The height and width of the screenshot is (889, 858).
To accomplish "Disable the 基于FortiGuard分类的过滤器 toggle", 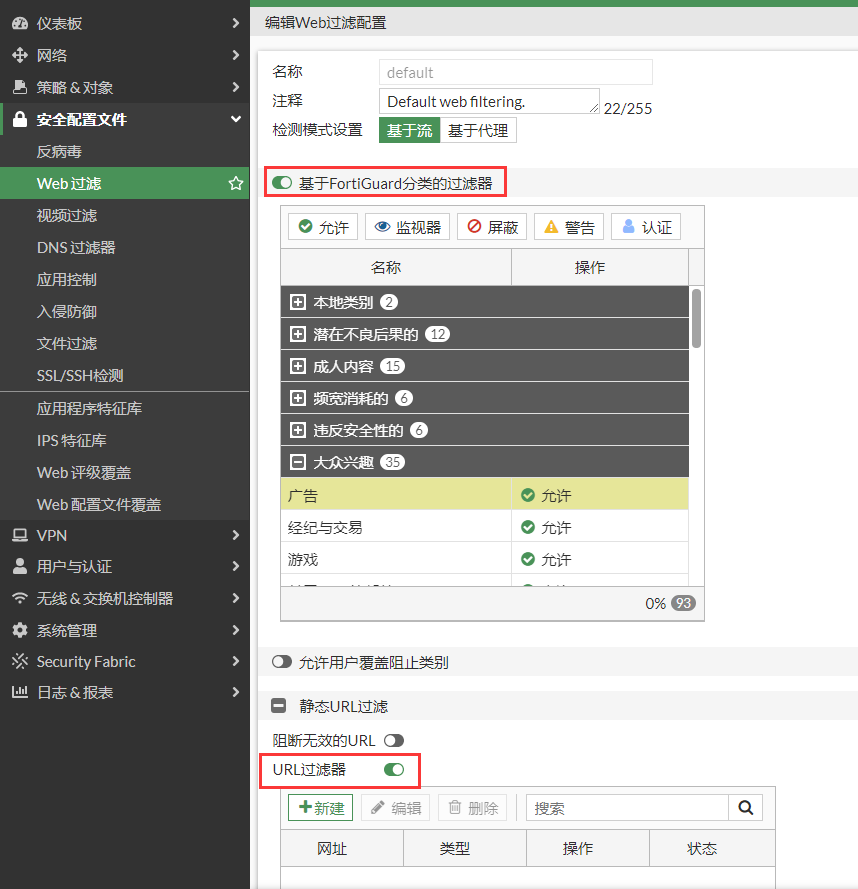I will tap(282, 183).
